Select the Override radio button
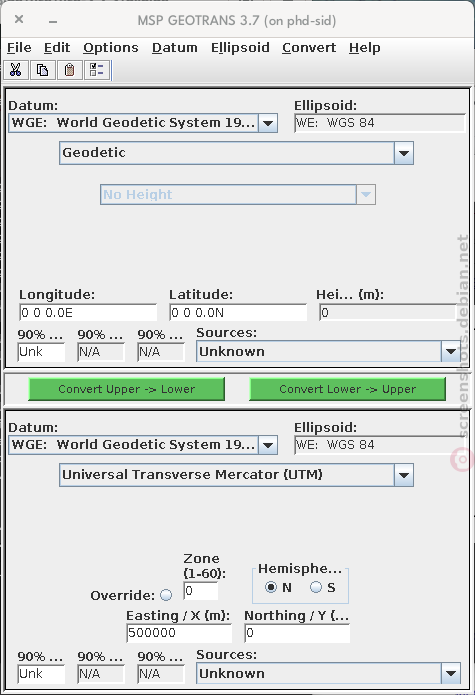The width and height of the screenshot is (475, 695). pos(166,595)
